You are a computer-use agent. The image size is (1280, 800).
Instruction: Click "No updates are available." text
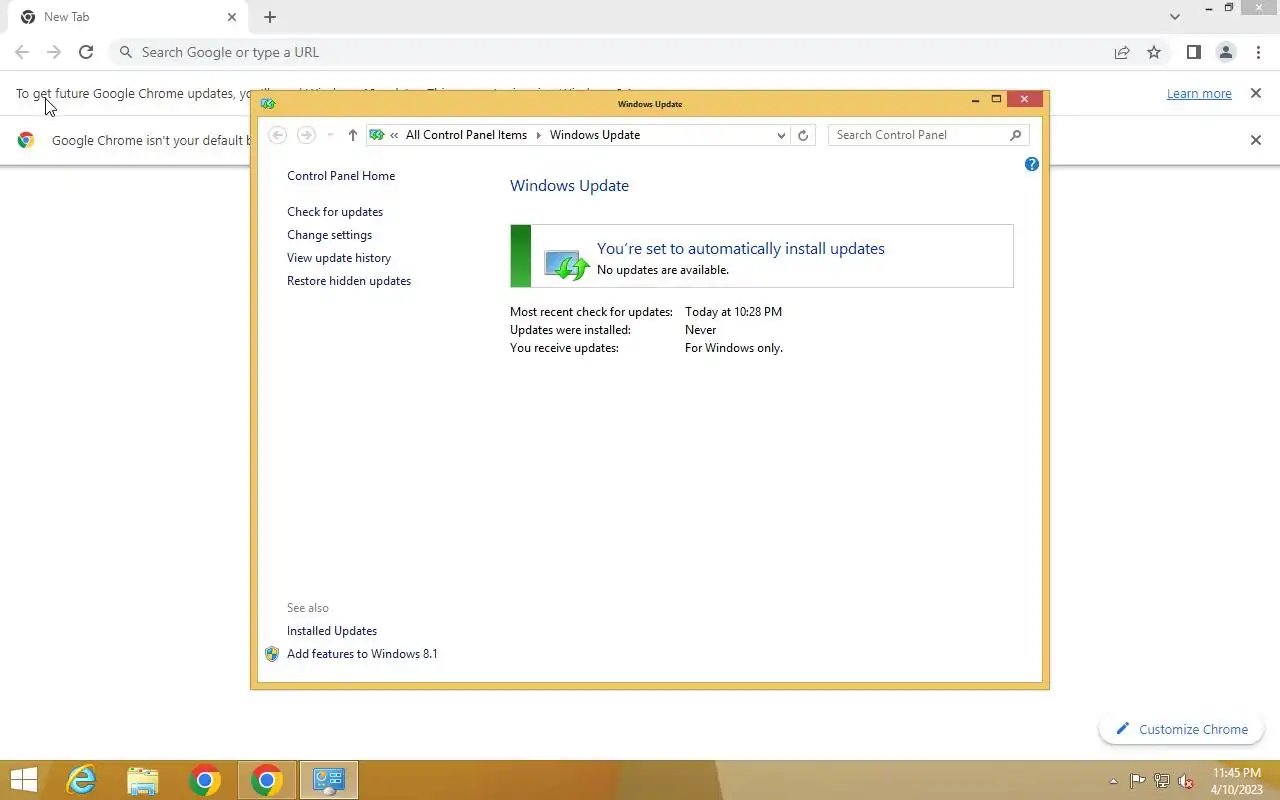[663, 270]
